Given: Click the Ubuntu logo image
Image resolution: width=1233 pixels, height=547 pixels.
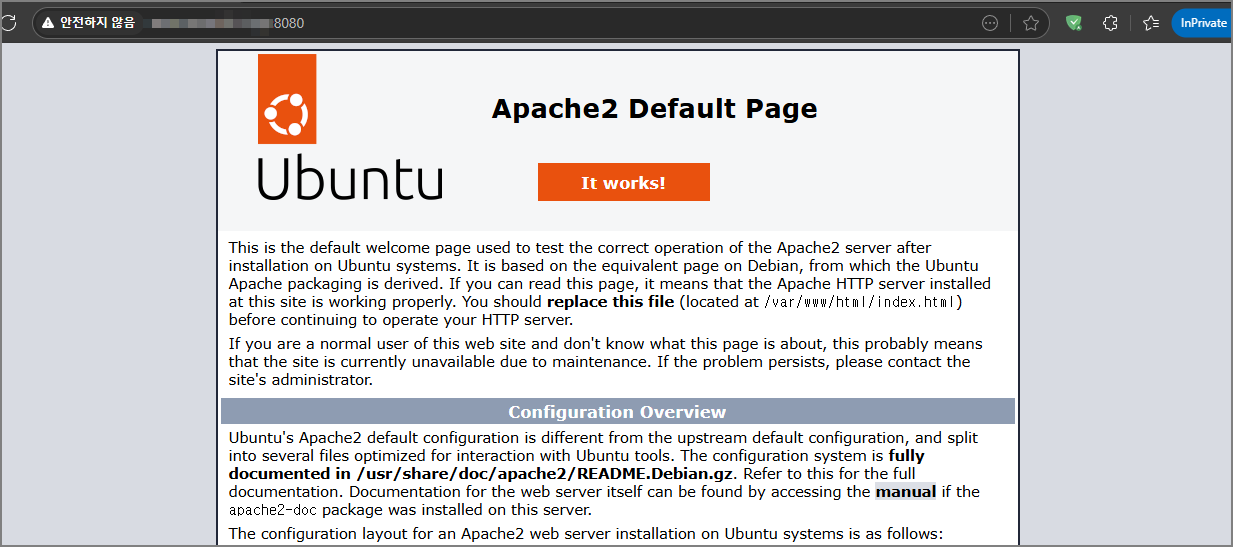Looking at the screenshot, I should coord(350,128).
